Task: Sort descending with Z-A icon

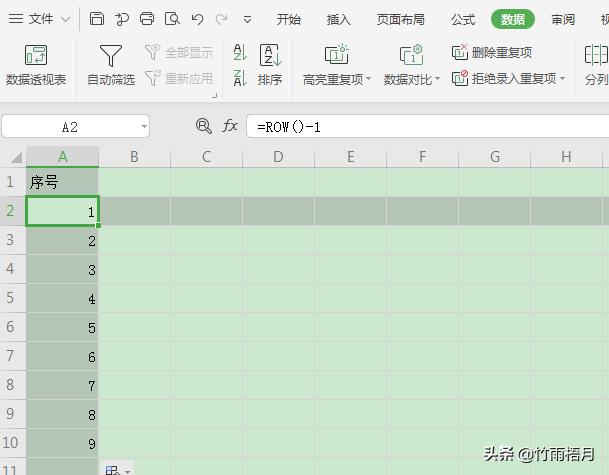Action: click(240, 78)
